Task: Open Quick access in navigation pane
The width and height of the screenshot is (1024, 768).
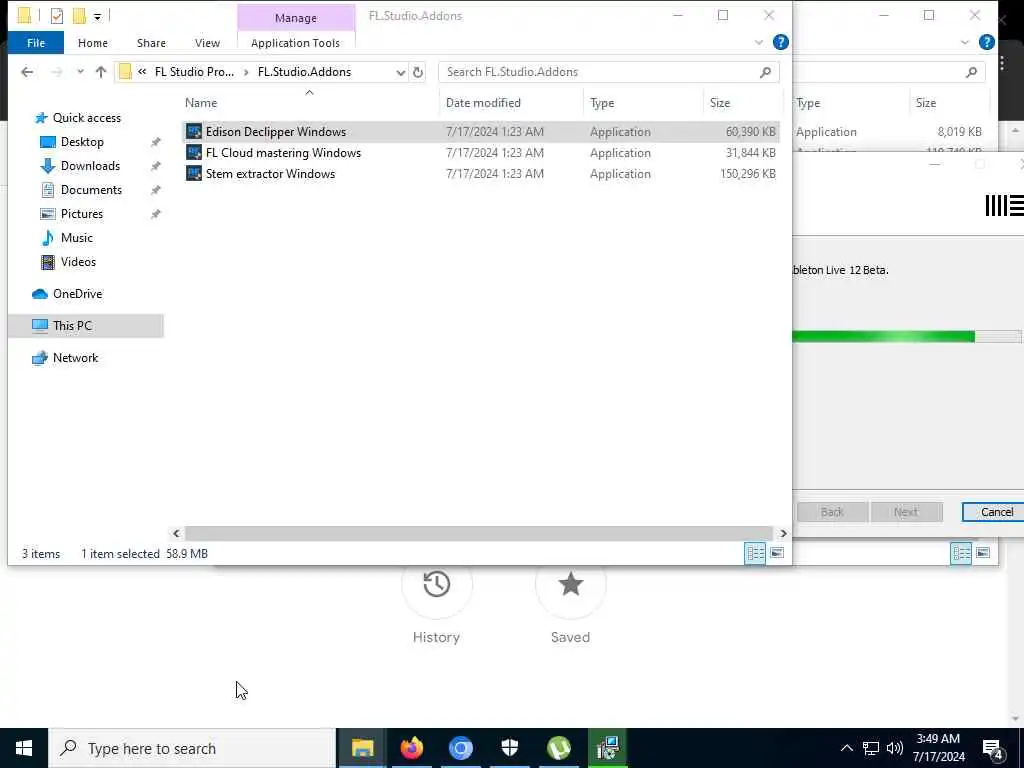Action: point(87,118)
